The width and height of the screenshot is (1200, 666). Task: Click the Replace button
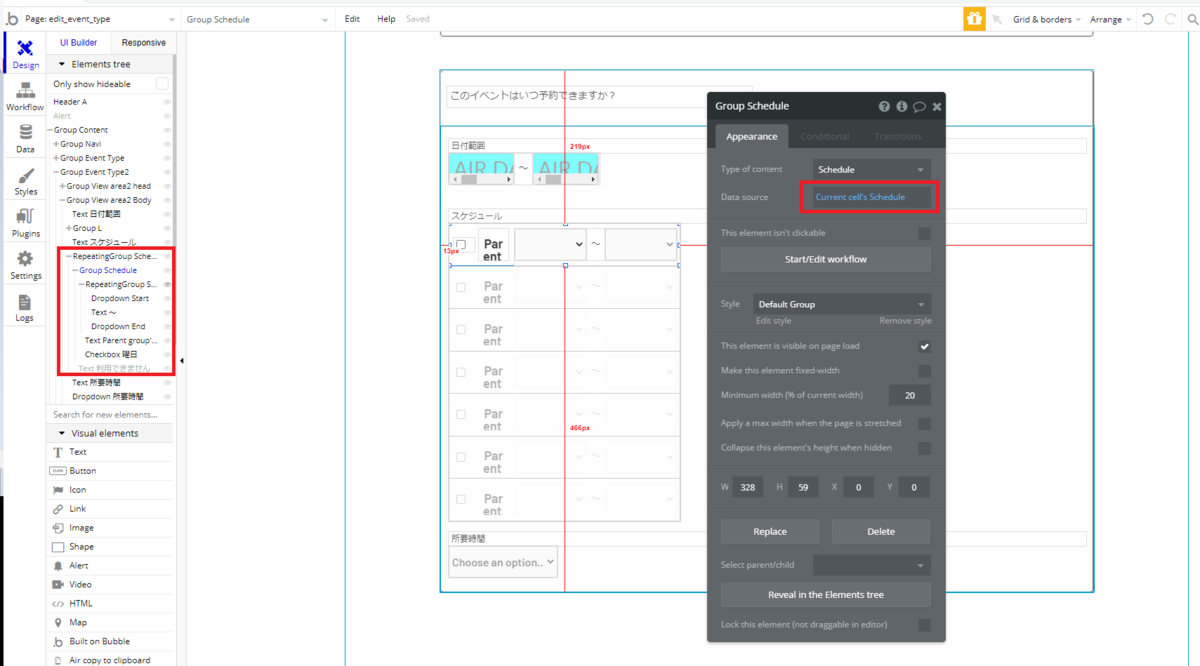pyautogui.click(x=770, y=531)
